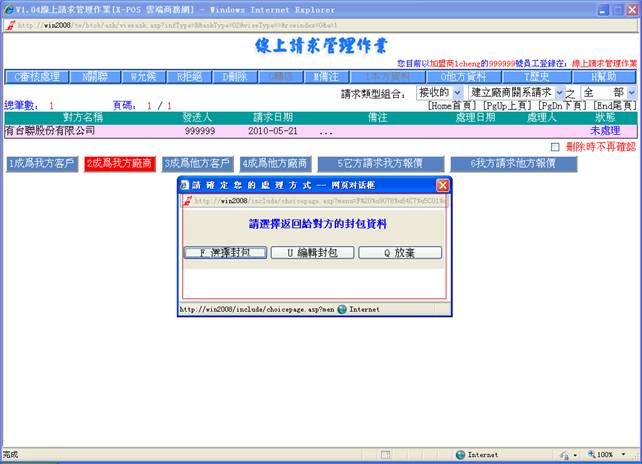
Task: Click the Internet zone globe in browser status bar
Action: coord(460,455)
